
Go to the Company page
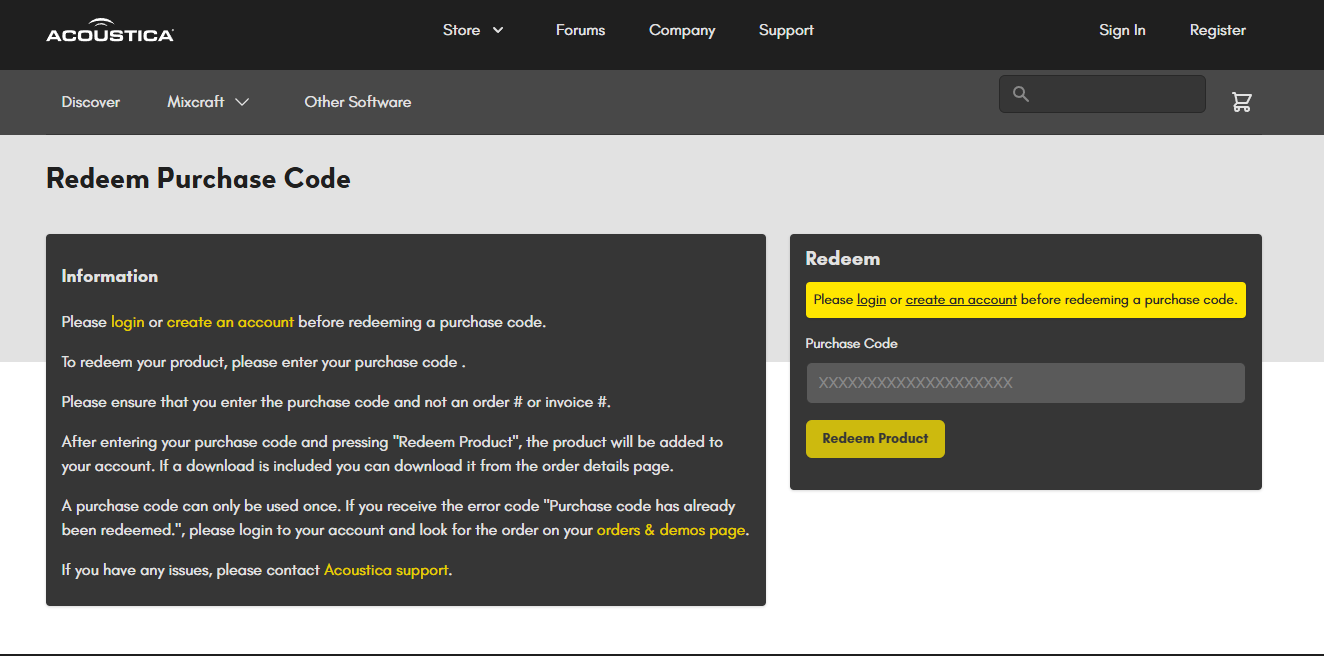coord(682,30)
